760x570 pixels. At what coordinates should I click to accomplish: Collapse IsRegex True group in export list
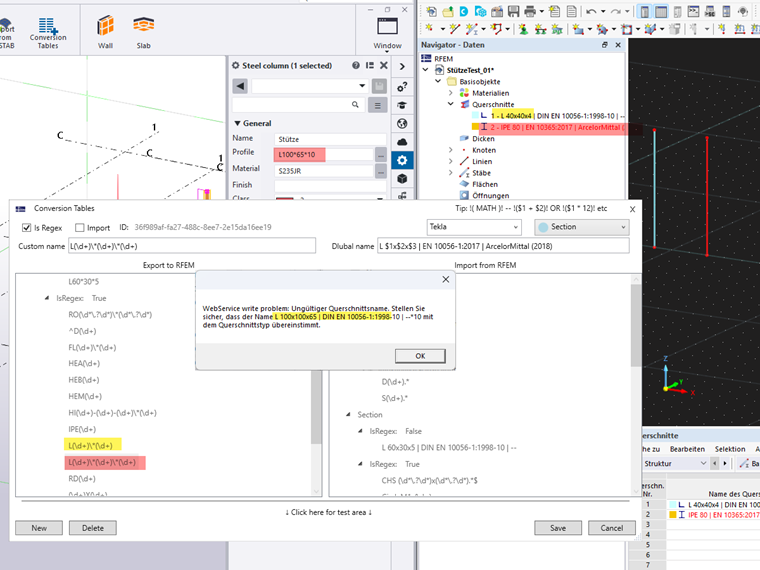click(47, 298)
